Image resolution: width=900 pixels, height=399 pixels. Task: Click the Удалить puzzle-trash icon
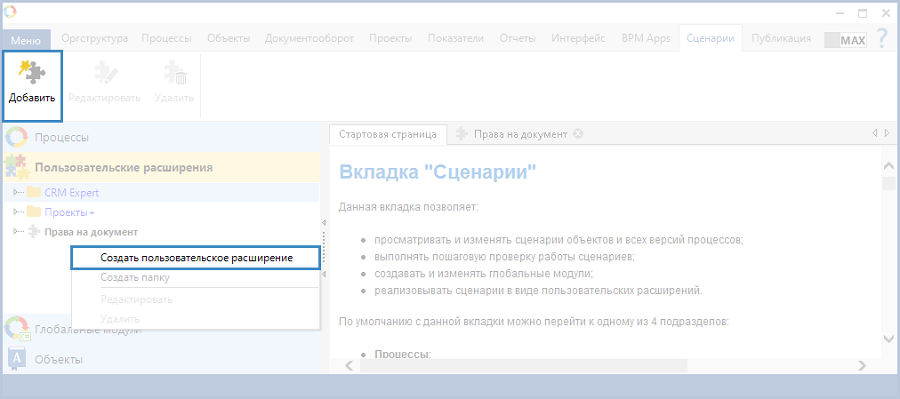coord(174,72)
